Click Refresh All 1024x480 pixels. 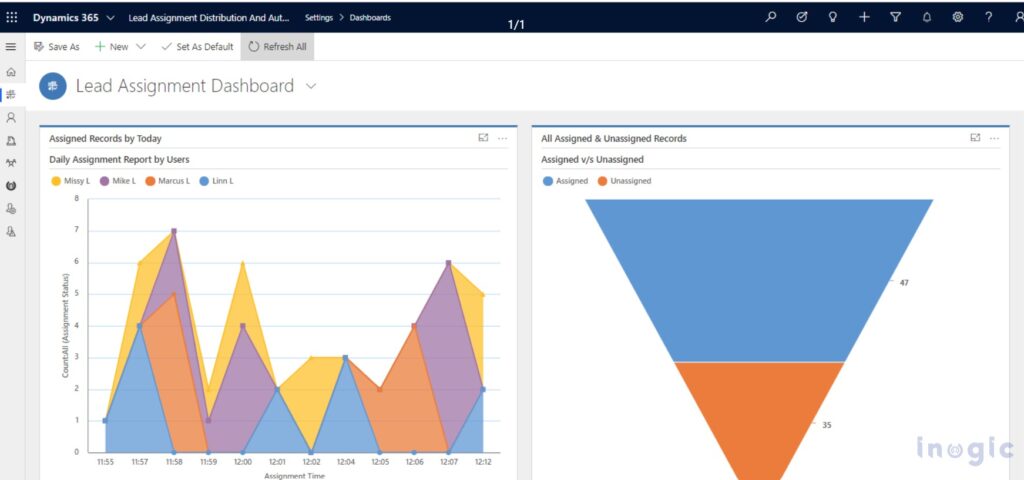click(278, 47)
